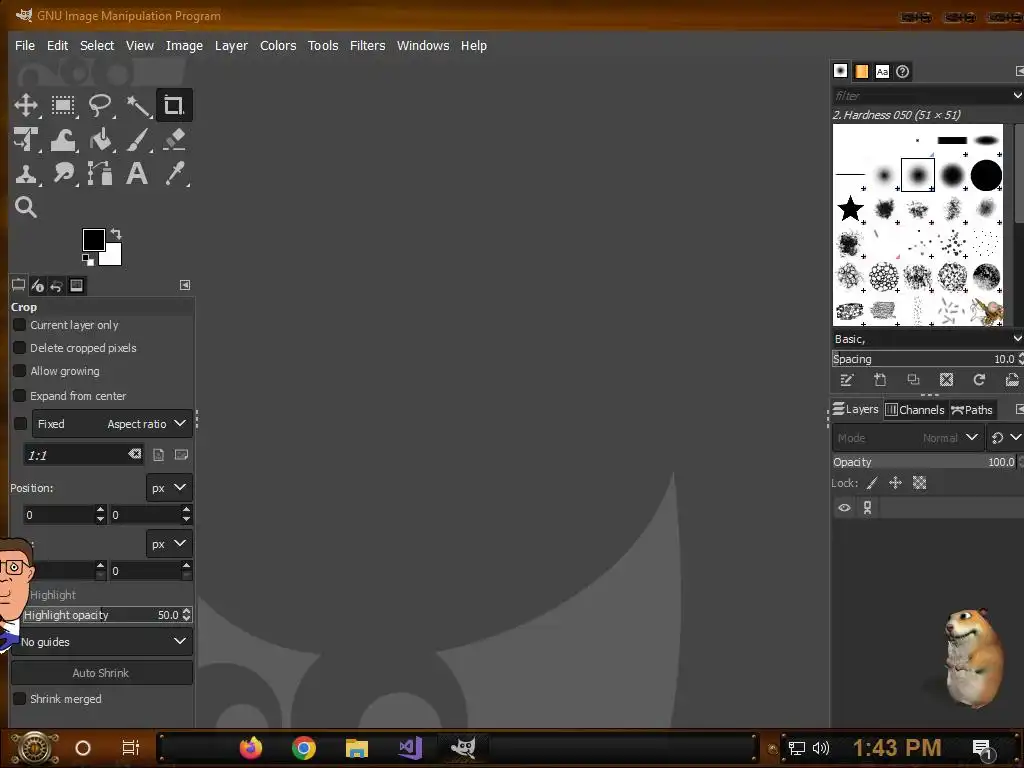The image size is (1024, 768).
Task: Open the Colors menu
Action: (x=278, y=46)
